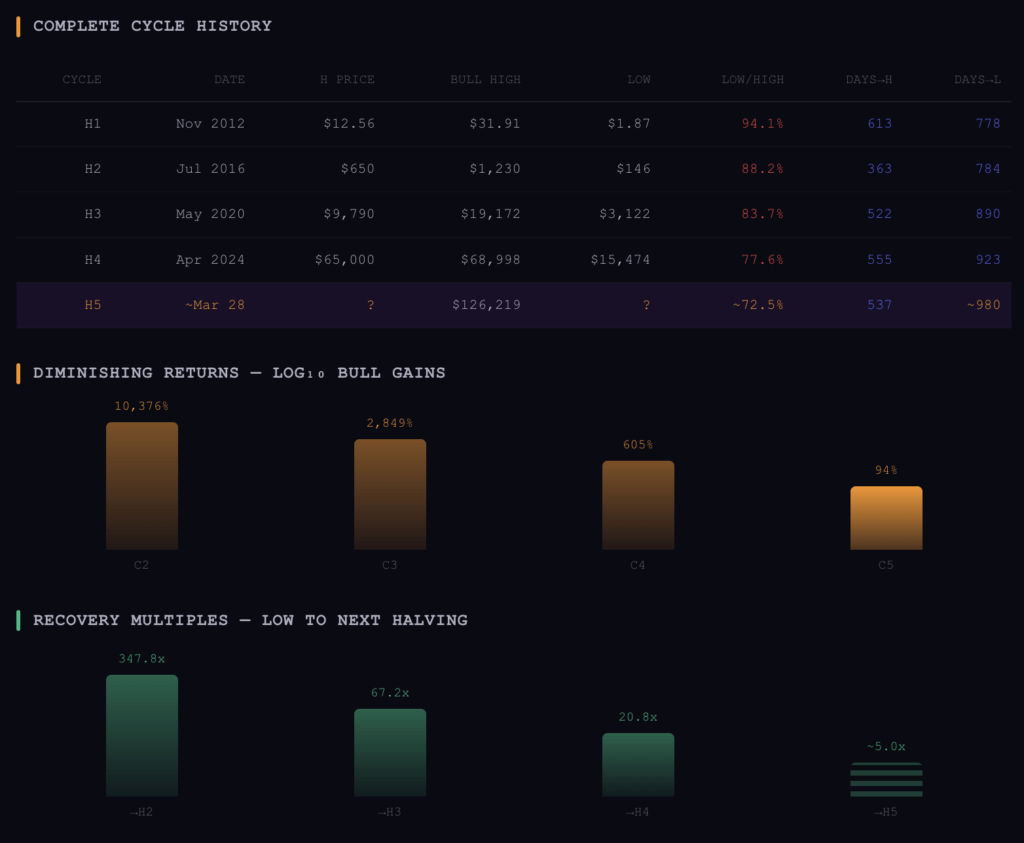
Task: Select the C3 bull gains bar
Action: click(390, 494)
